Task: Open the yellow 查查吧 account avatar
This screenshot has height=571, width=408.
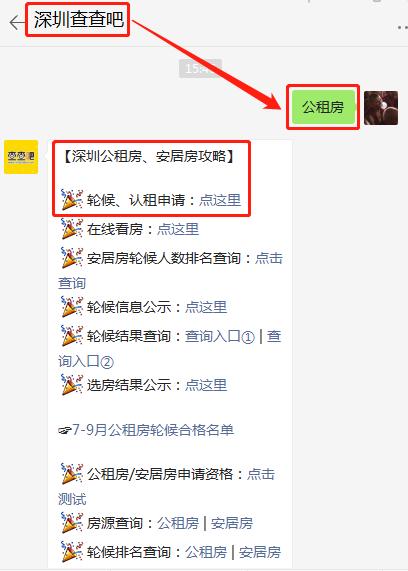Action: tap(21, 157)
